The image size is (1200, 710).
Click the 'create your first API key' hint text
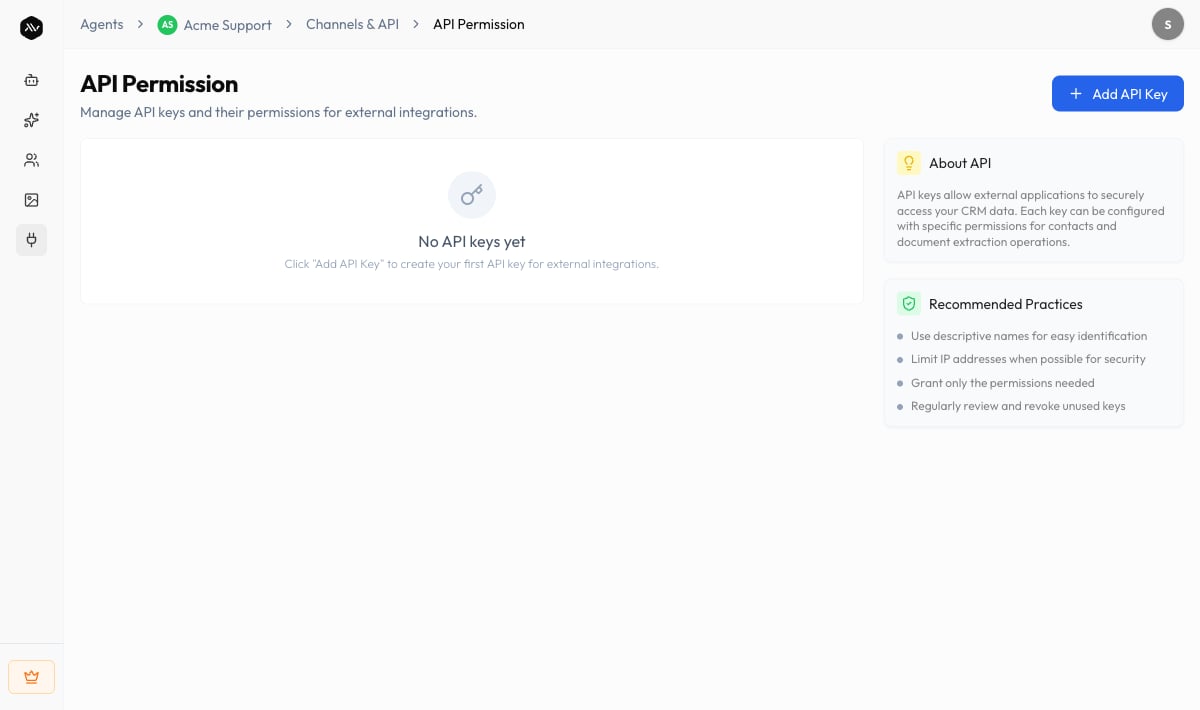pyautogui.click(x=472, y=264)
